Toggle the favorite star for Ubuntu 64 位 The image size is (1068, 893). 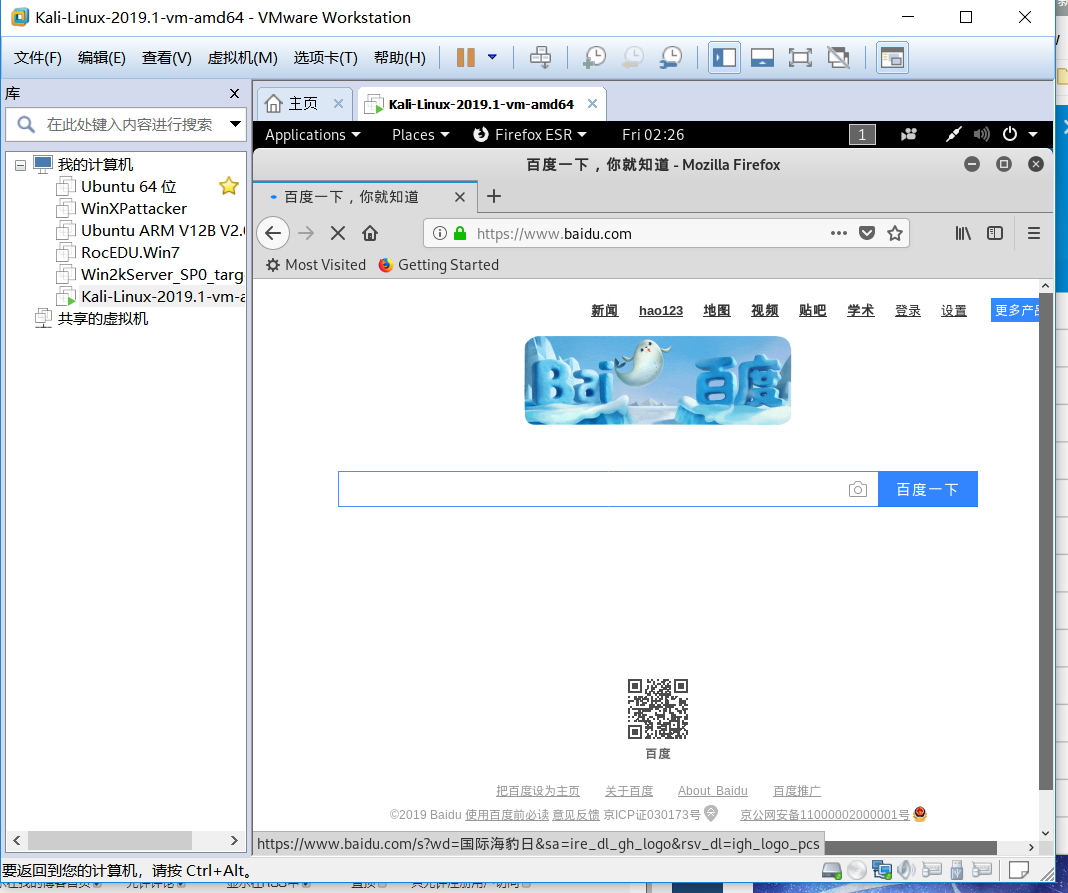tap(229, 186)
